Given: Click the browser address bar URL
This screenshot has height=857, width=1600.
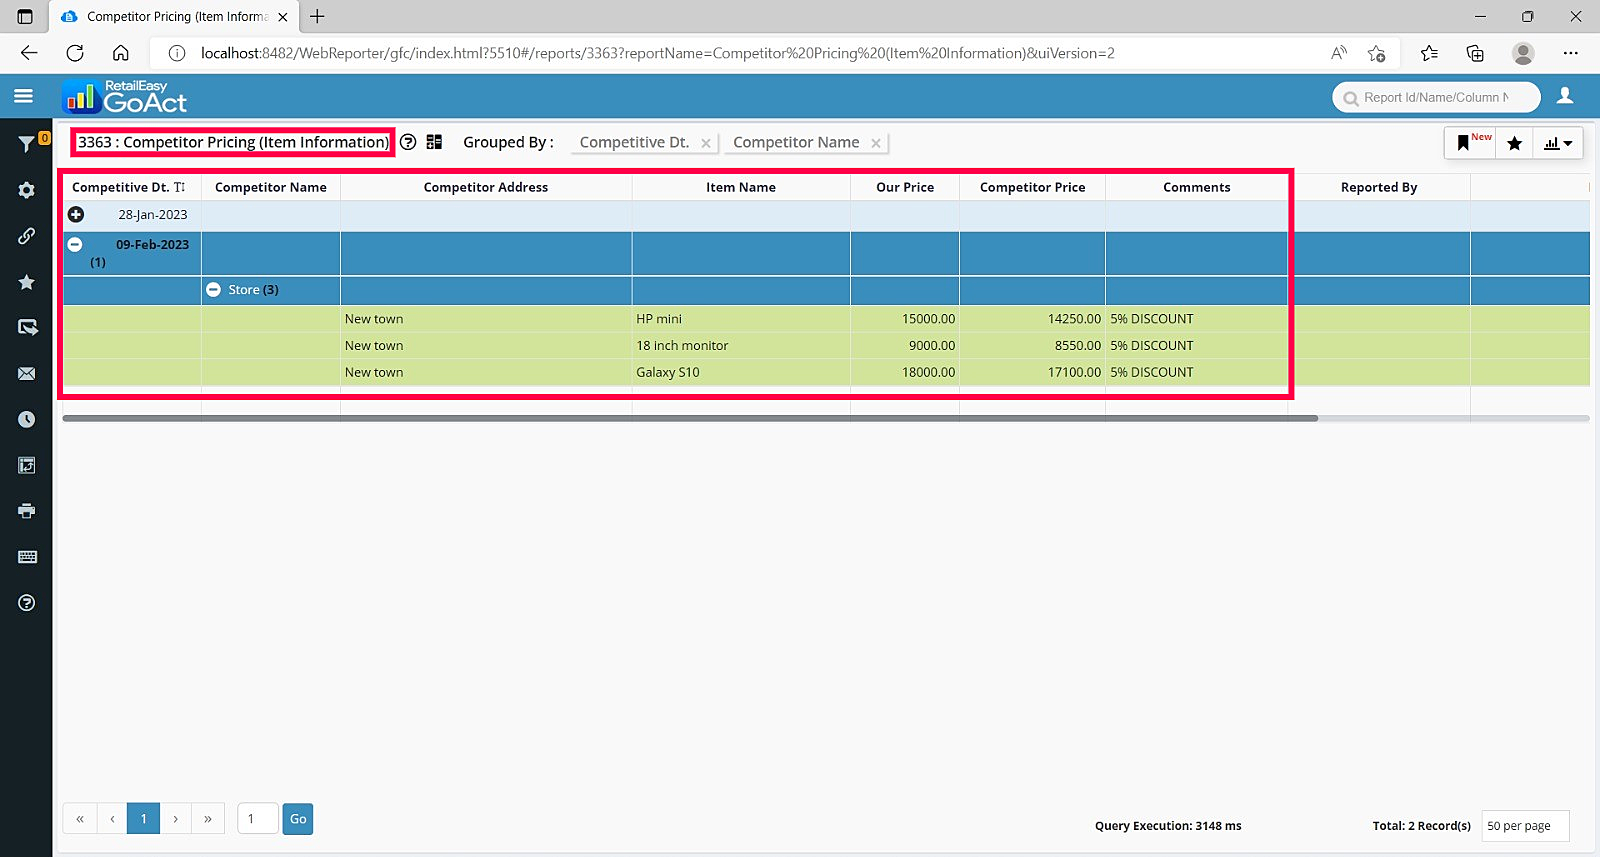Looking at the screenshot, I should pos(657,53).
